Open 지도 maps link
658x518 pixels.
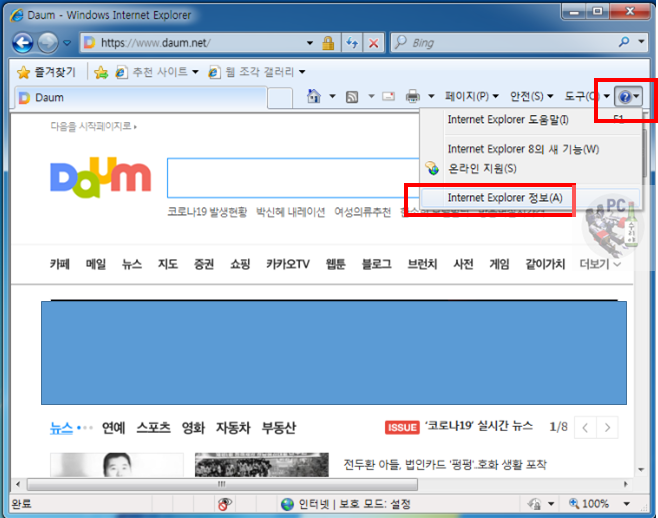click(168, 264)
